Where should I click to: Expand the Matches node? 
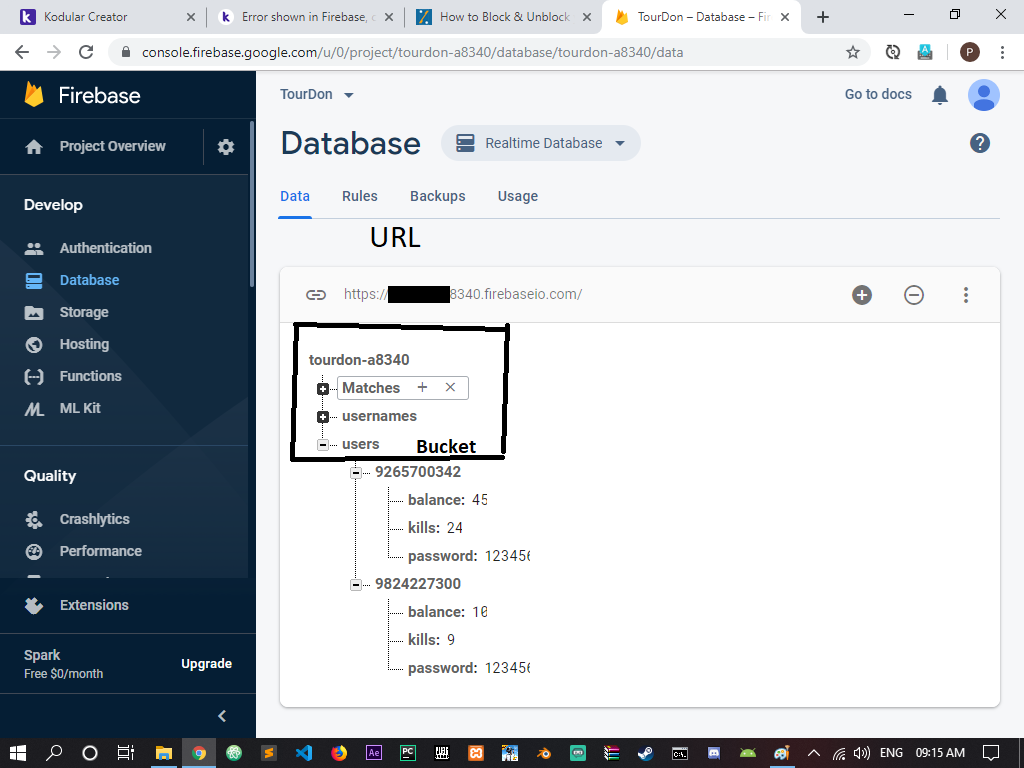323,389
